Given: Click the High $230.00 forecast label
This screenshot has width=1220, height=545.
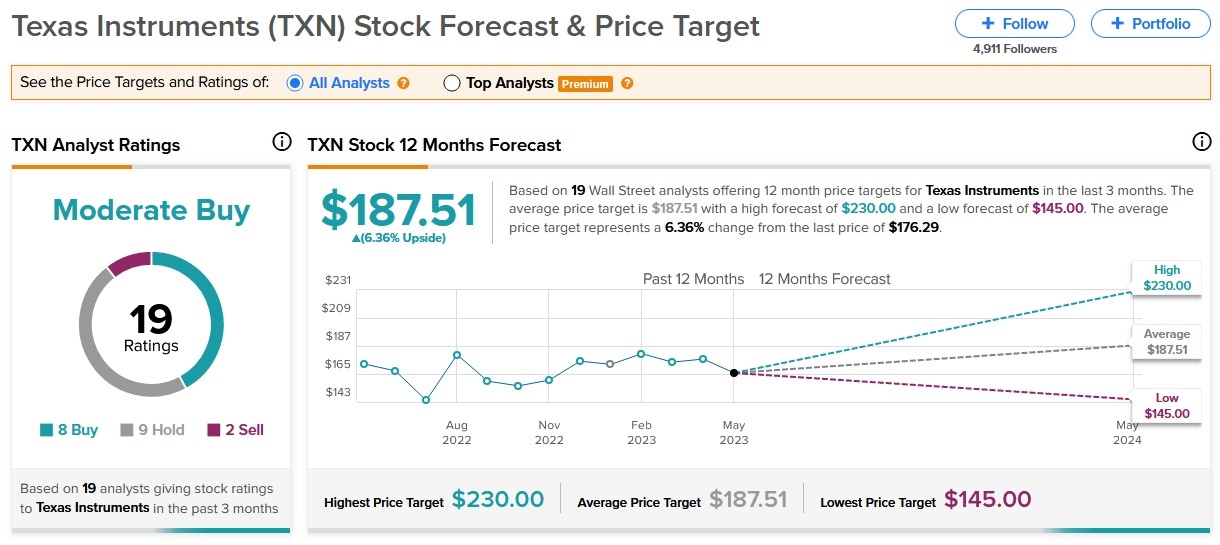Looking at the screenshot, I should pos(1167,278).
